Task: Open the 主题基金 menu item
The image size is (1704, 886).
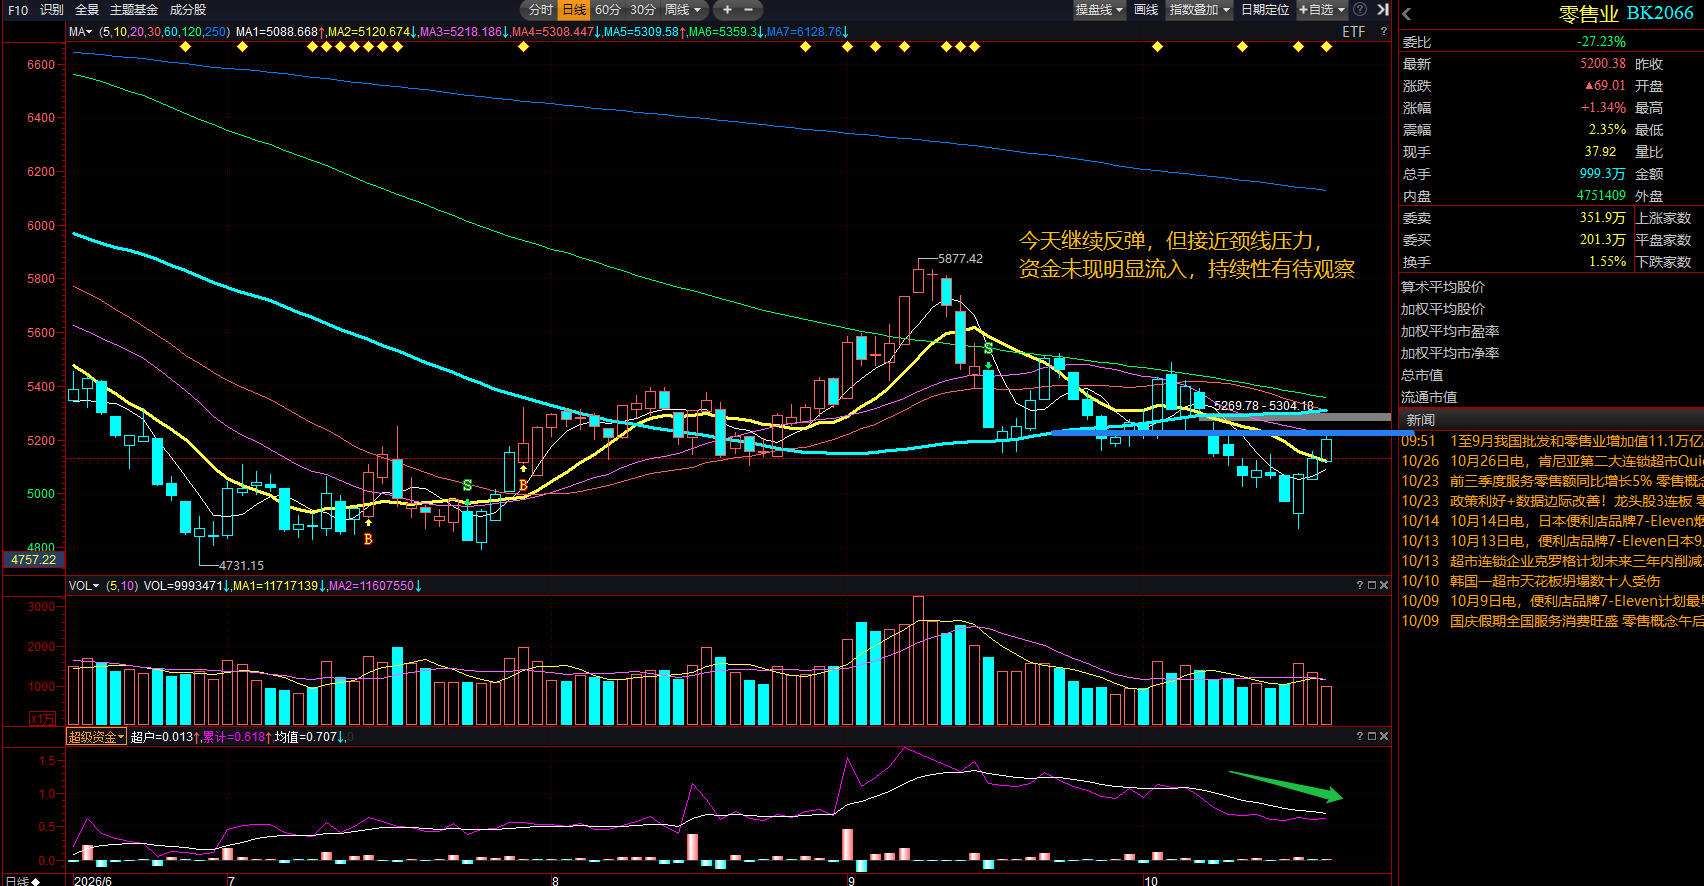Action: [x=134, y=9]
